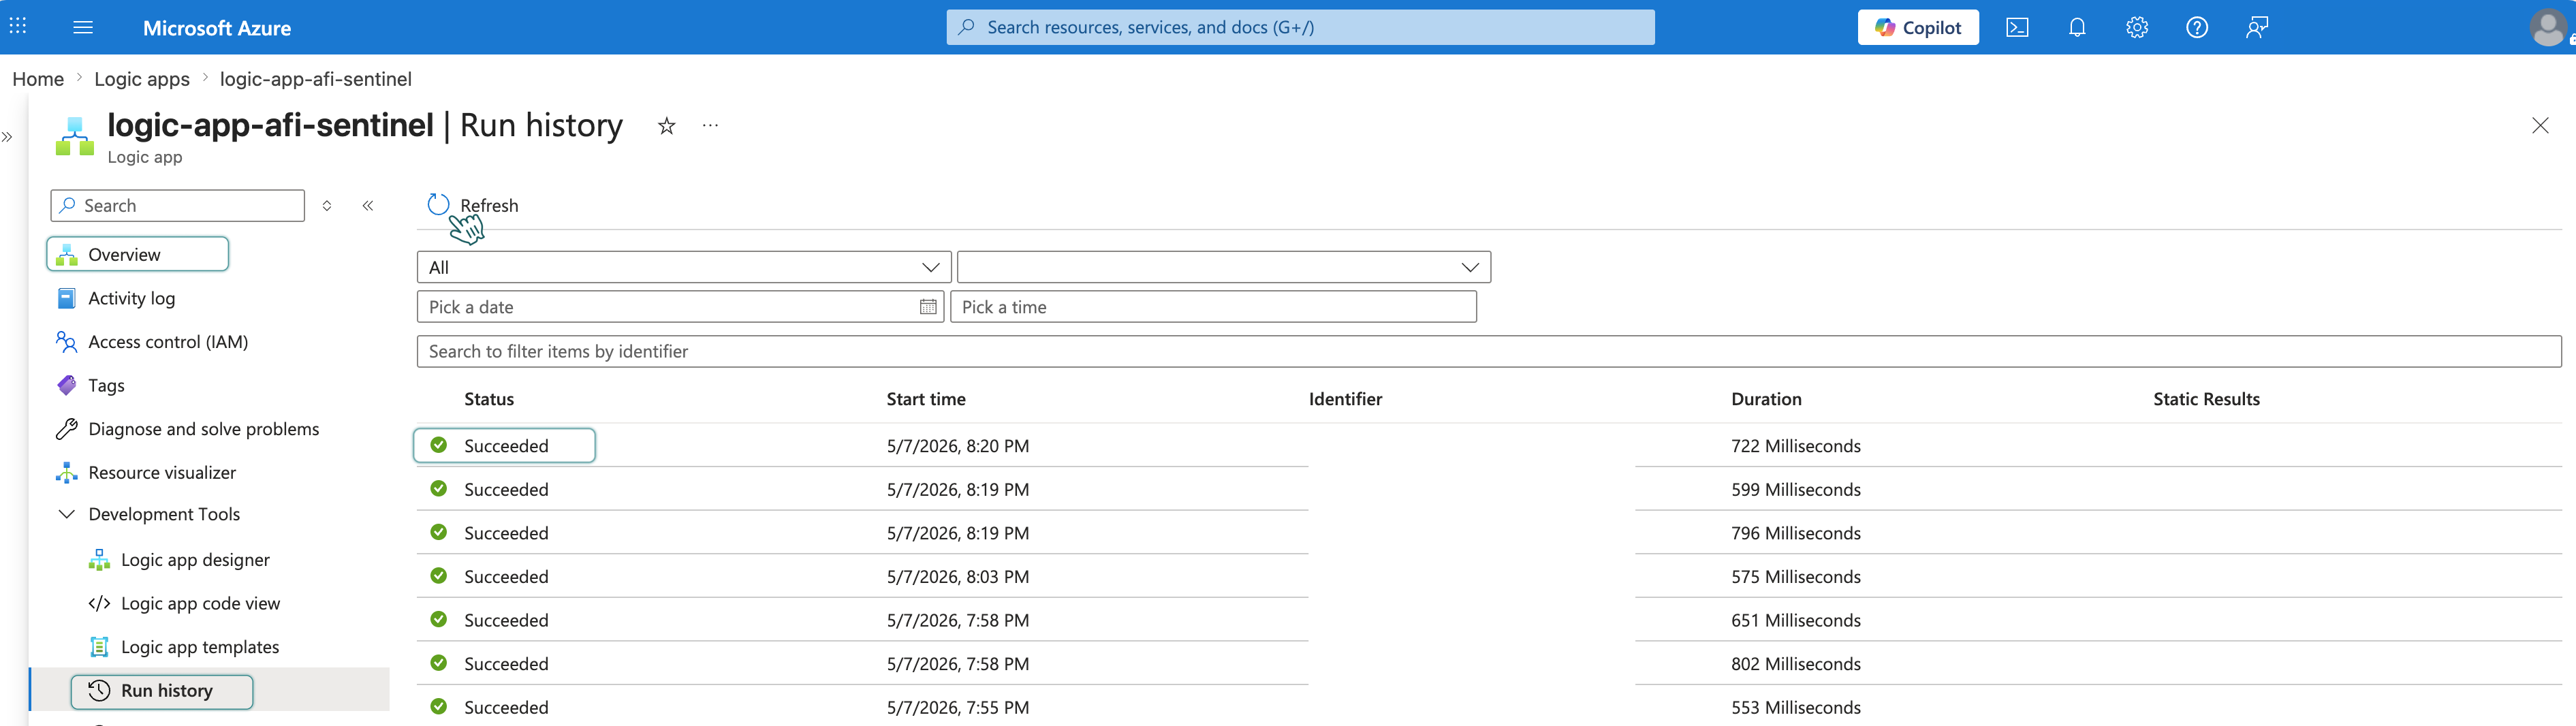Screen dimensions: 2576x726
Task: Open the Copilot button
Action: tap(1918, 27)
